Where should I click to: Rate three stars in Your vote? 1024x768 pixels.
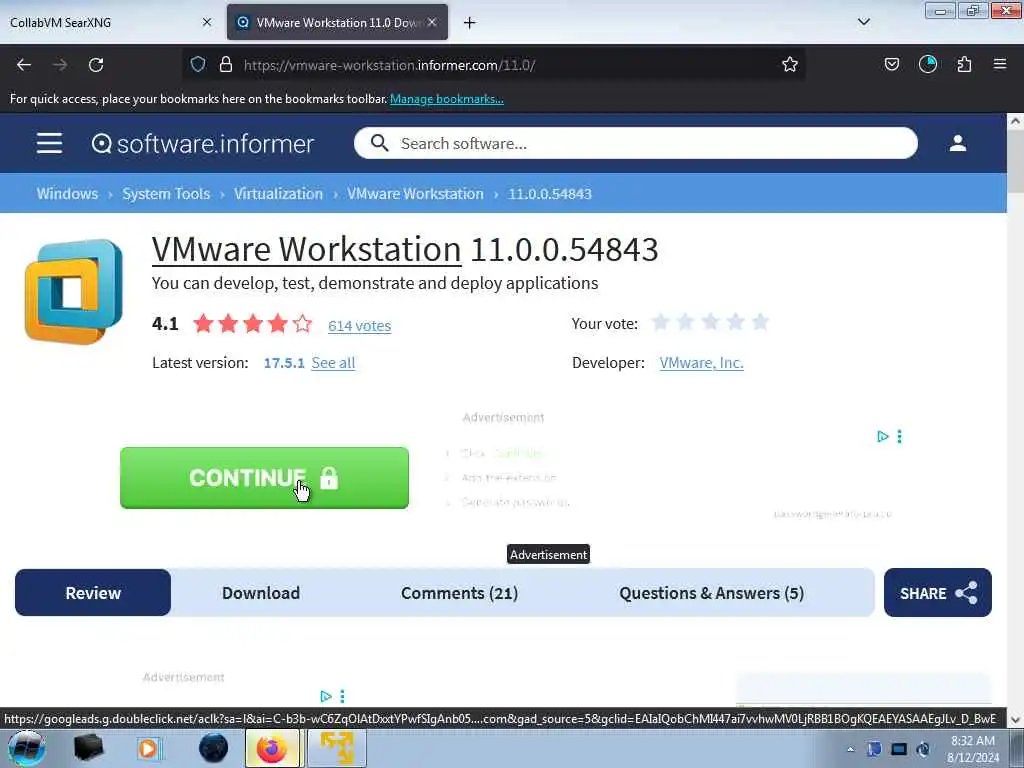711,322
